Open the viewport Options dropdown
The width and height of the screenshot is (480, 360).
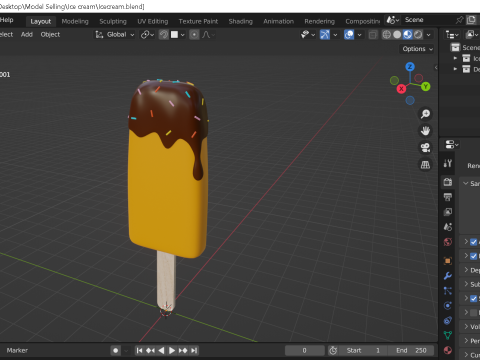[417, 49]
